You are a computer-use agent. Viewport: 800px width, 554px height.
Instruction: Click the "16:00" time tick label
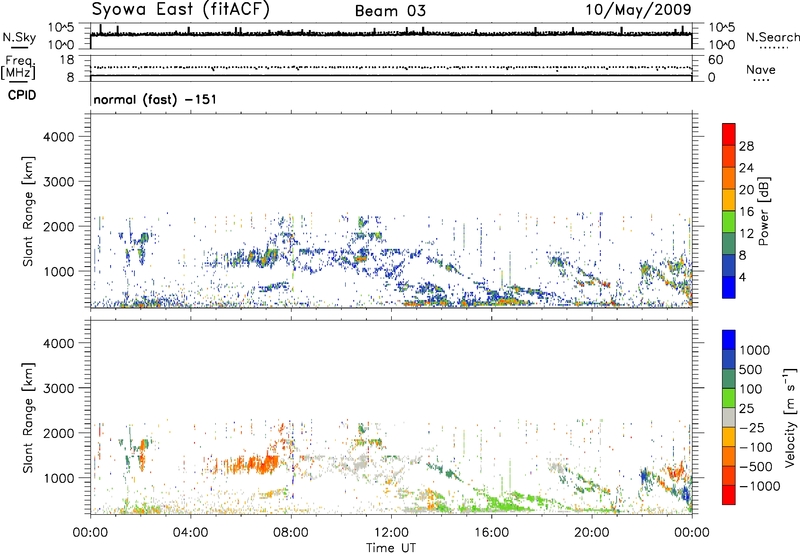[x=491, y=533]
